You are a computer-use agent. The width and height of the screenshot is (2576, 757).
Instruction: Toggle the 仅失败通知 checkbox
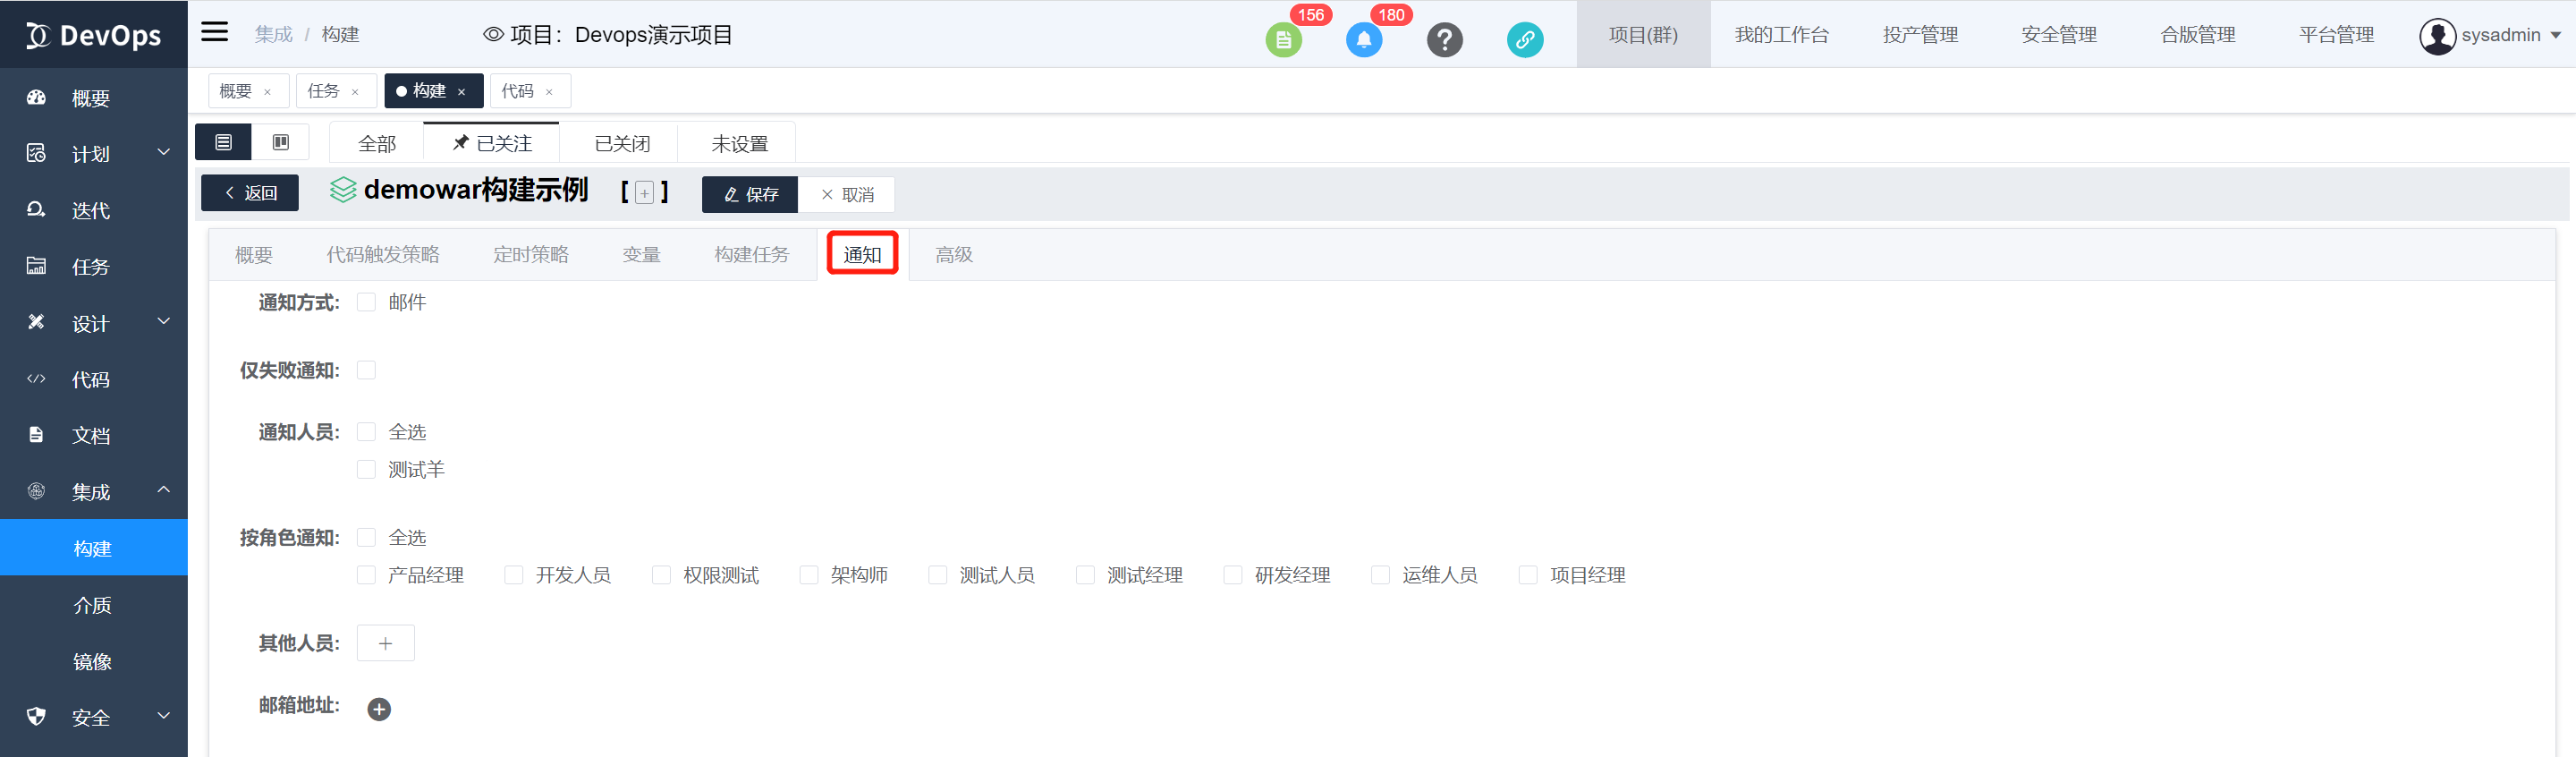pos(367,371)
